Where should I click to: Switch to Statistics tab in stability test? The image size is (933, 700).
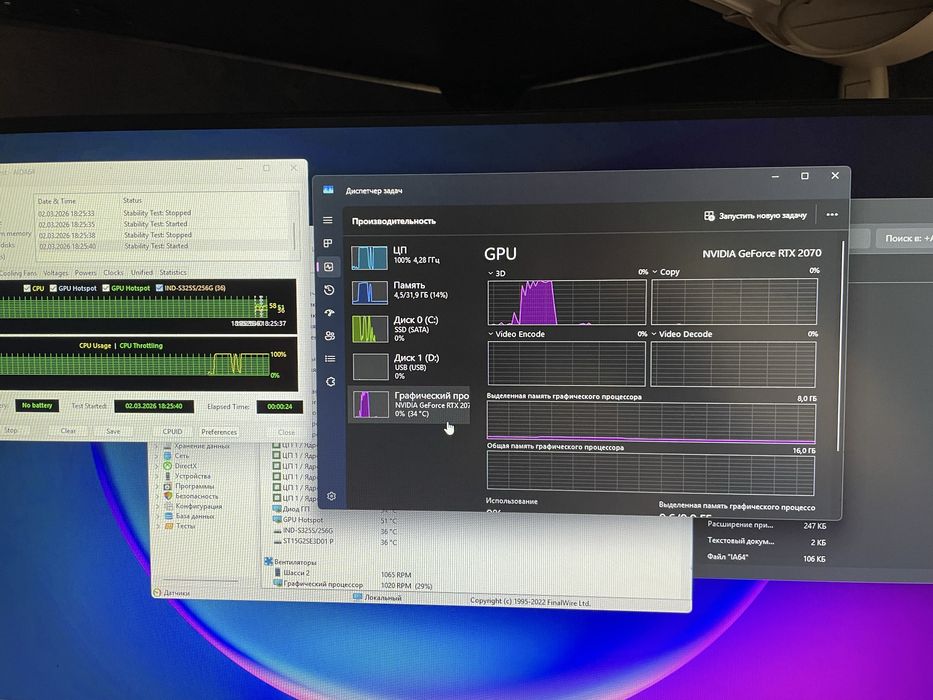click(x=173, y=273)
